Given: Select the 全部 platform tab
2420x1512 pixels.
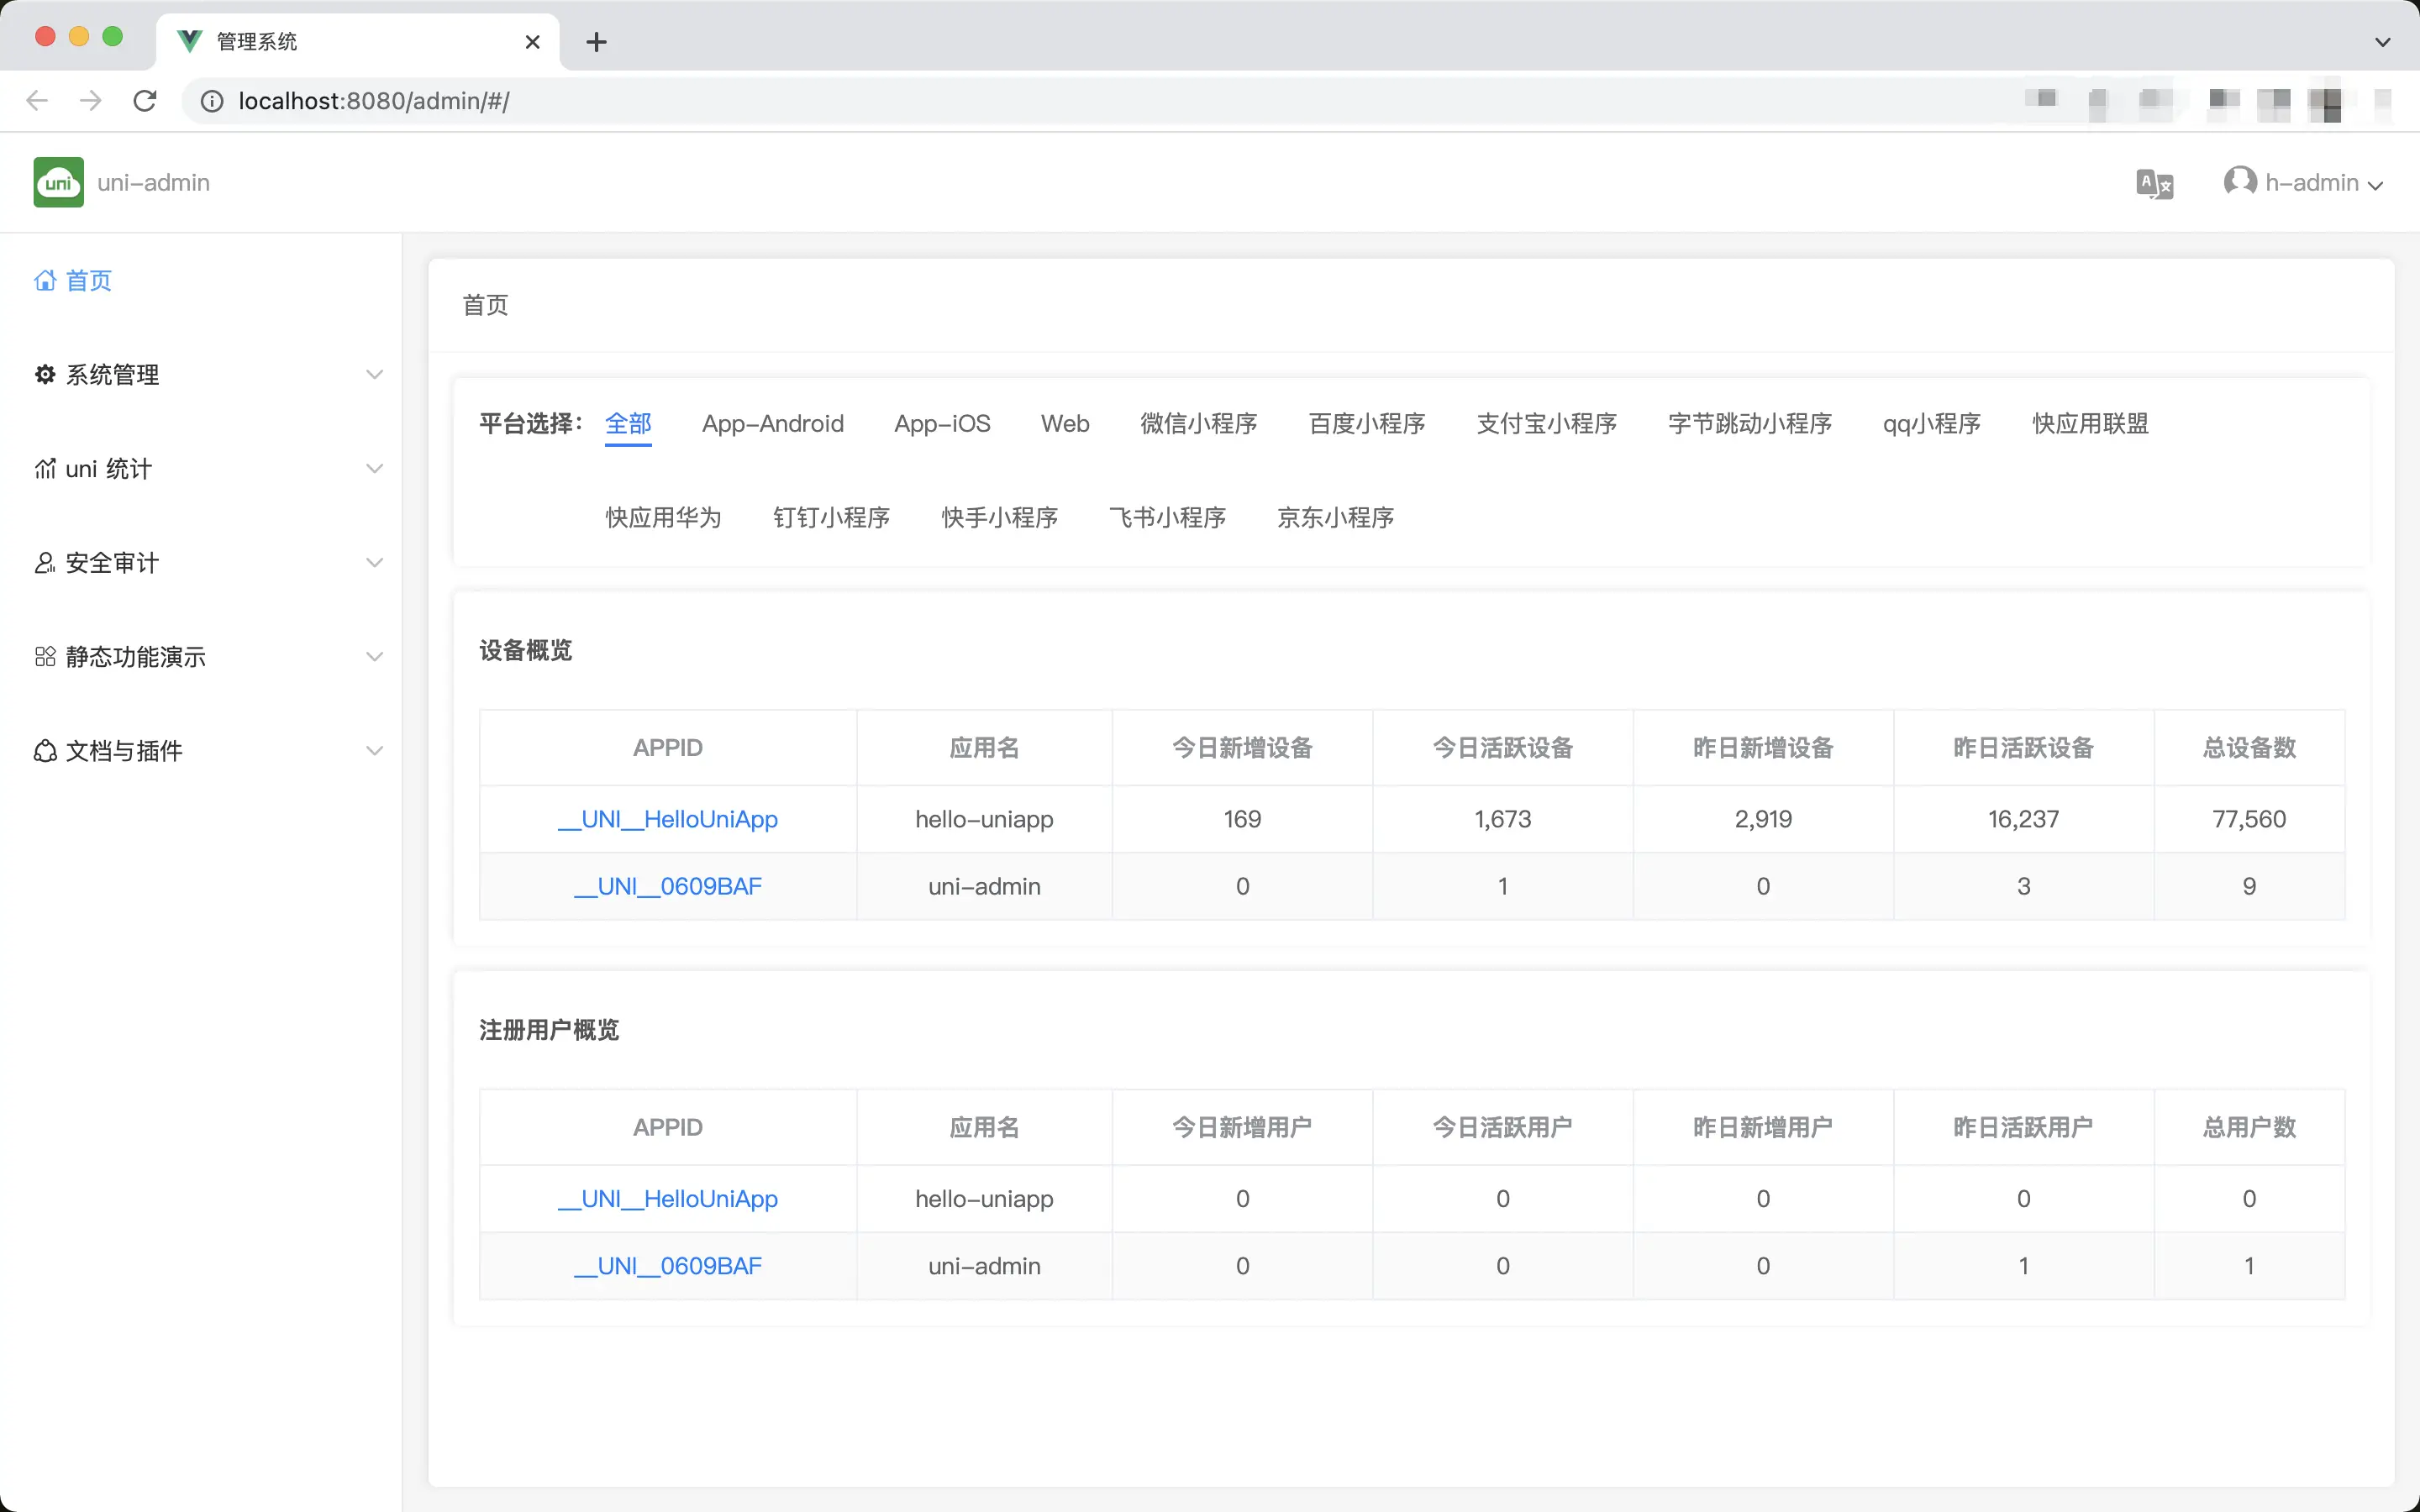Looking at the screenshot, I should [x=628, y=424].
